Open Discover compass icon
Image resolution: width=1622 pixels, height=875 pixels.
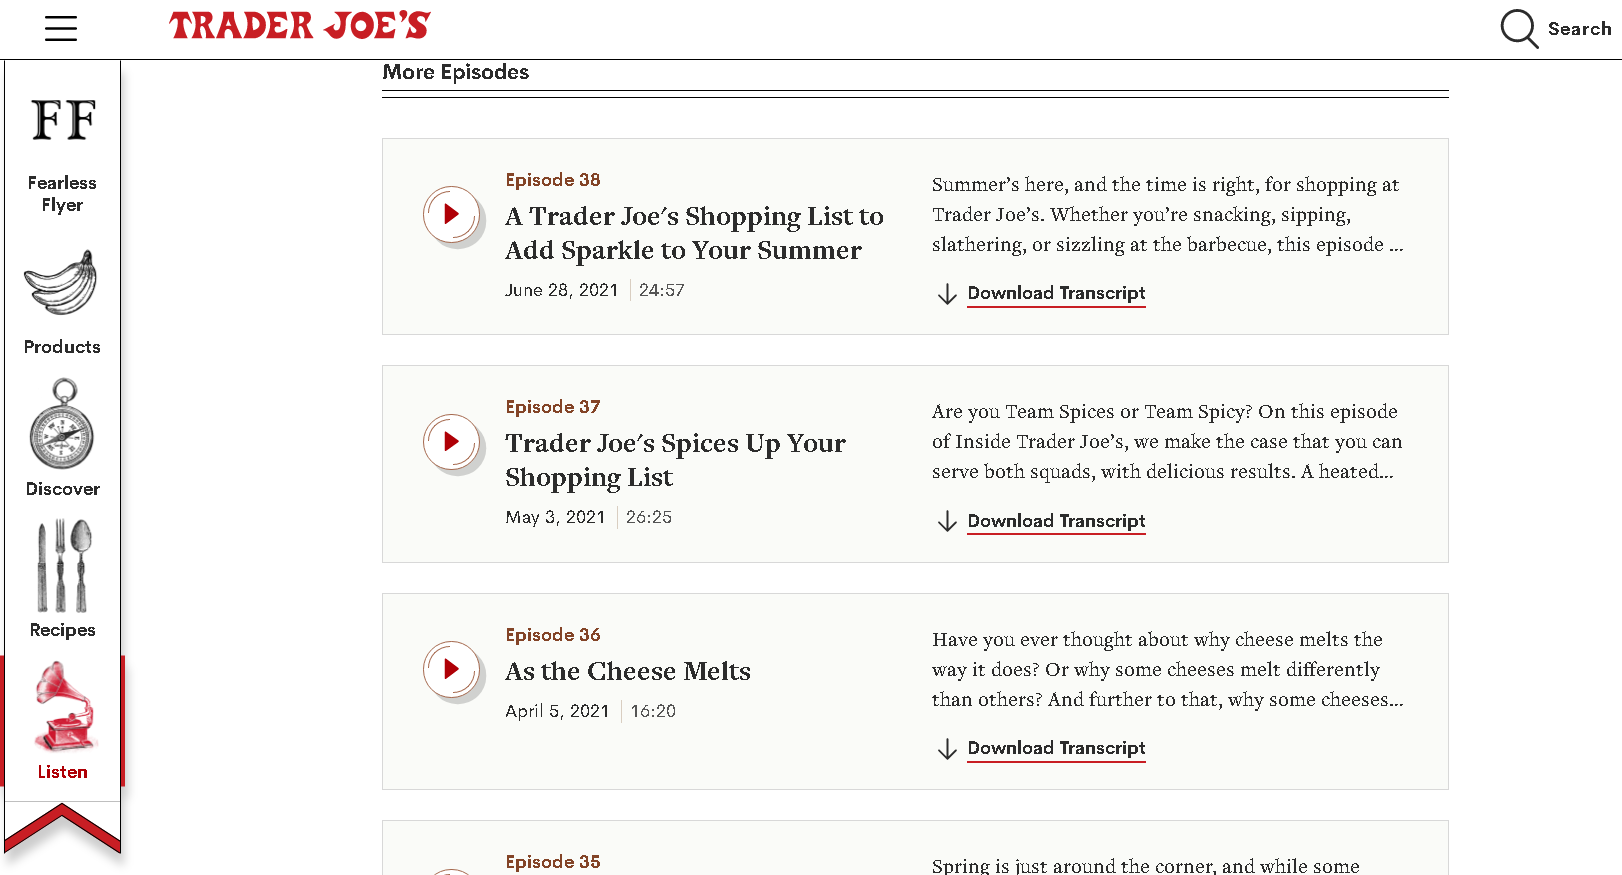(x=62, y=424)
